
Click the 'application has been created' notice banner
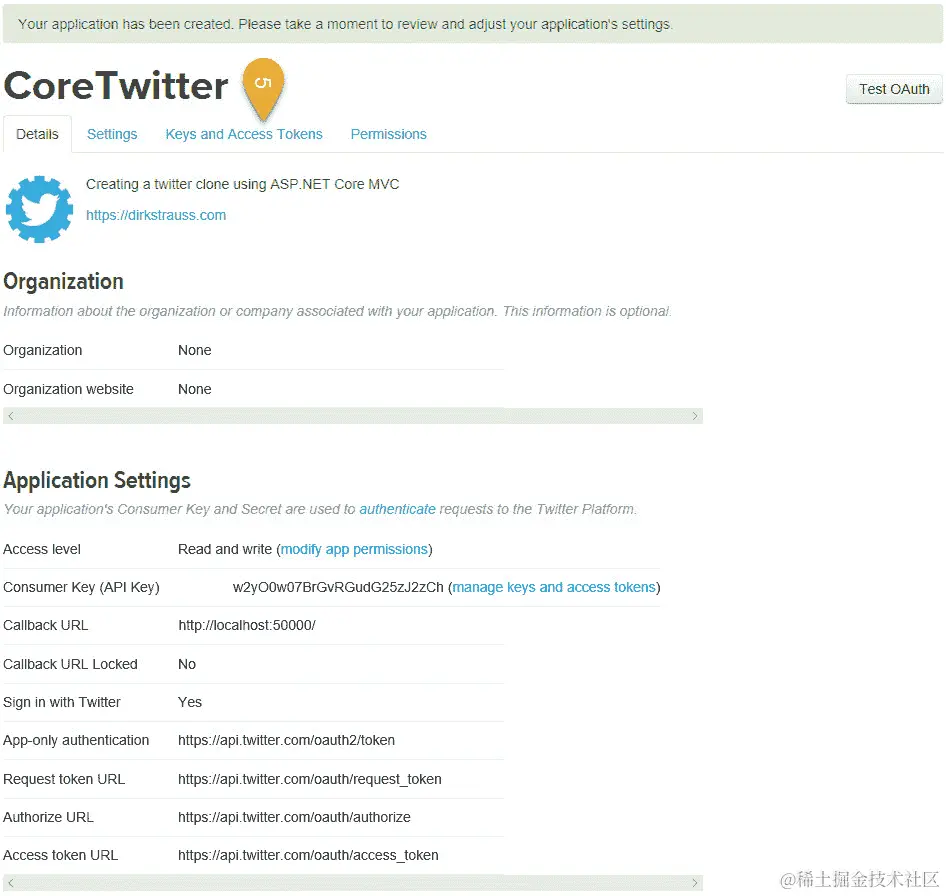[472, 24]
